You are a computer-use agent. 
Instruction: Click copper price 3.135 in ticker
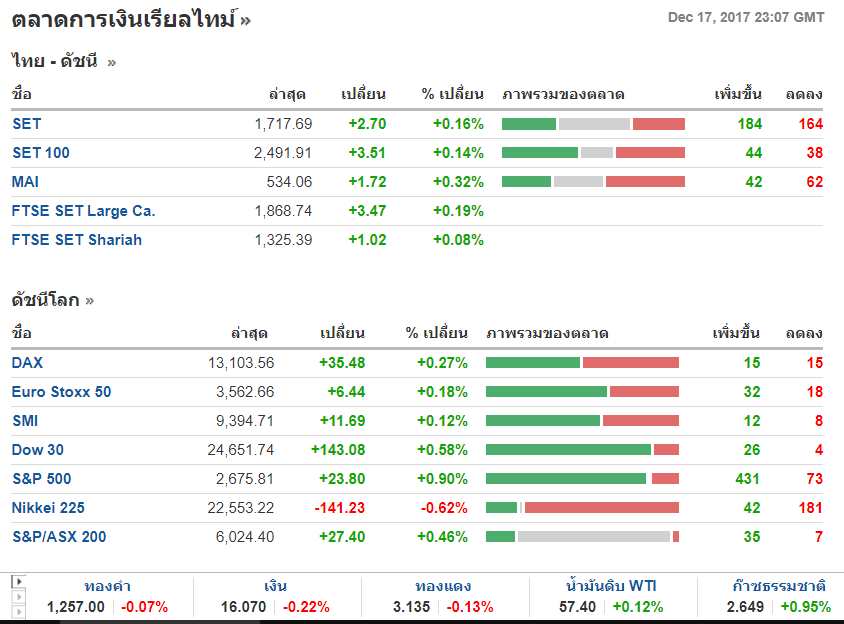pos(411,607)
